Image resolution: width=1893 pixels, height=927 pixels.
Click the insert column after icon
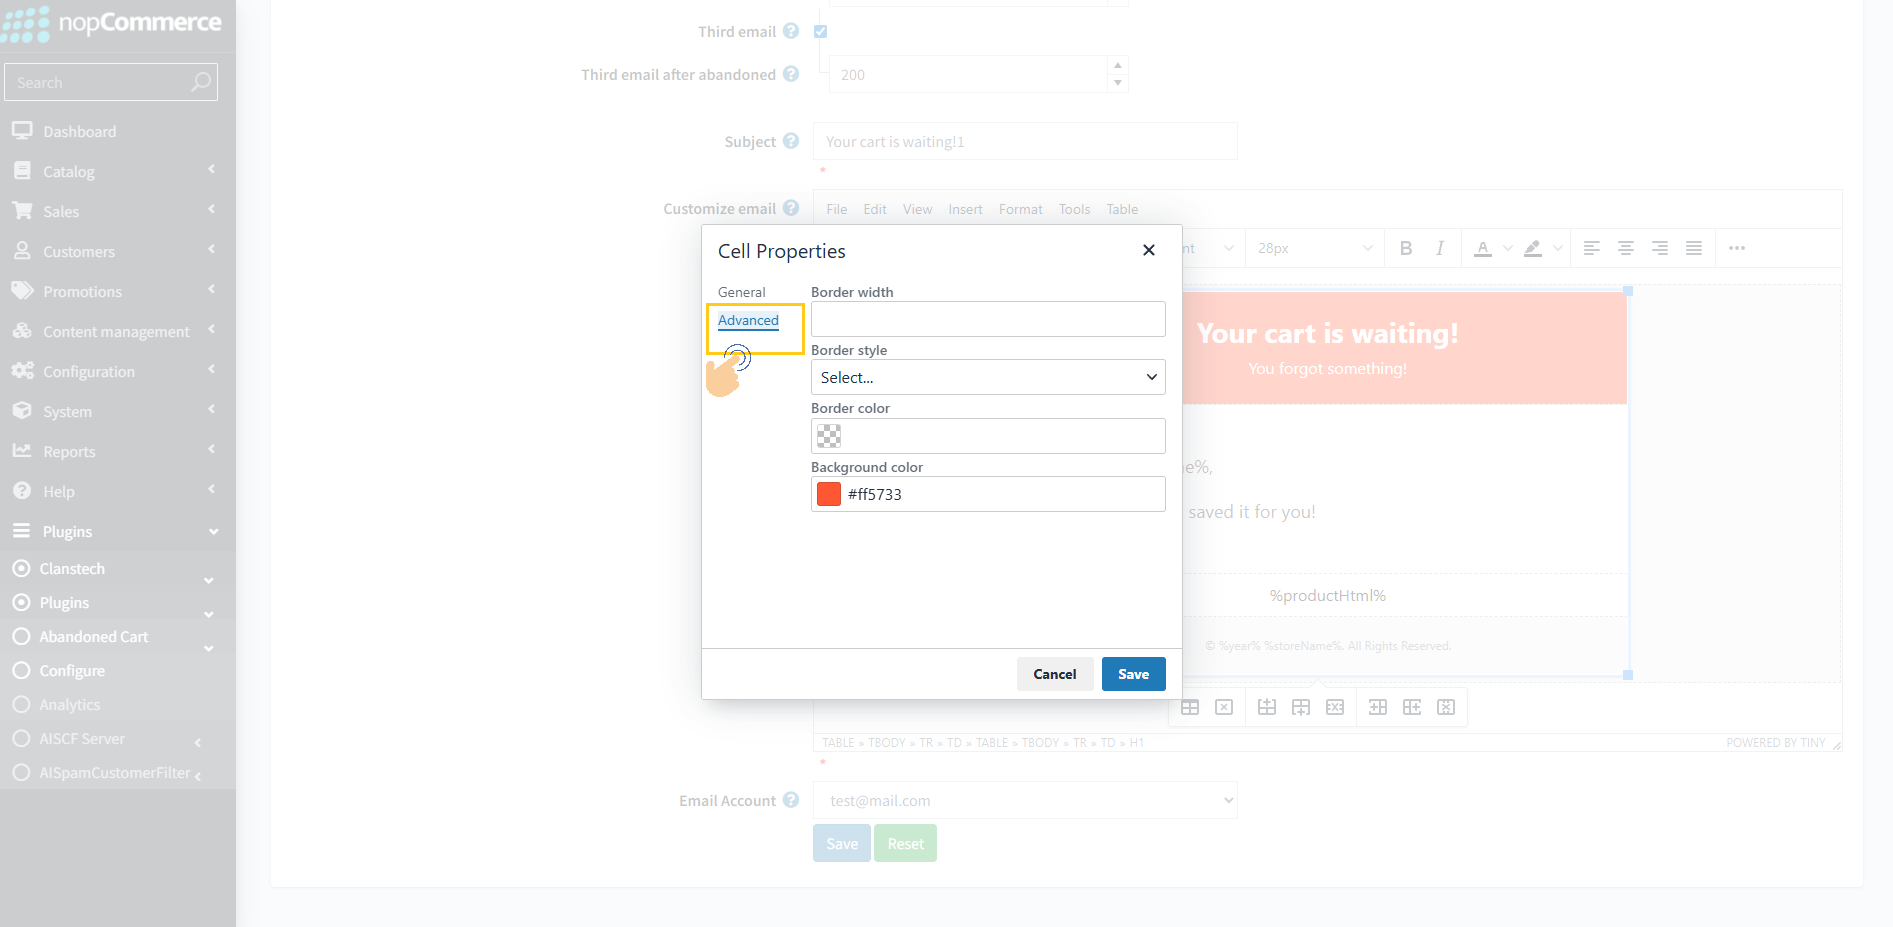[x=1412, y=707]
